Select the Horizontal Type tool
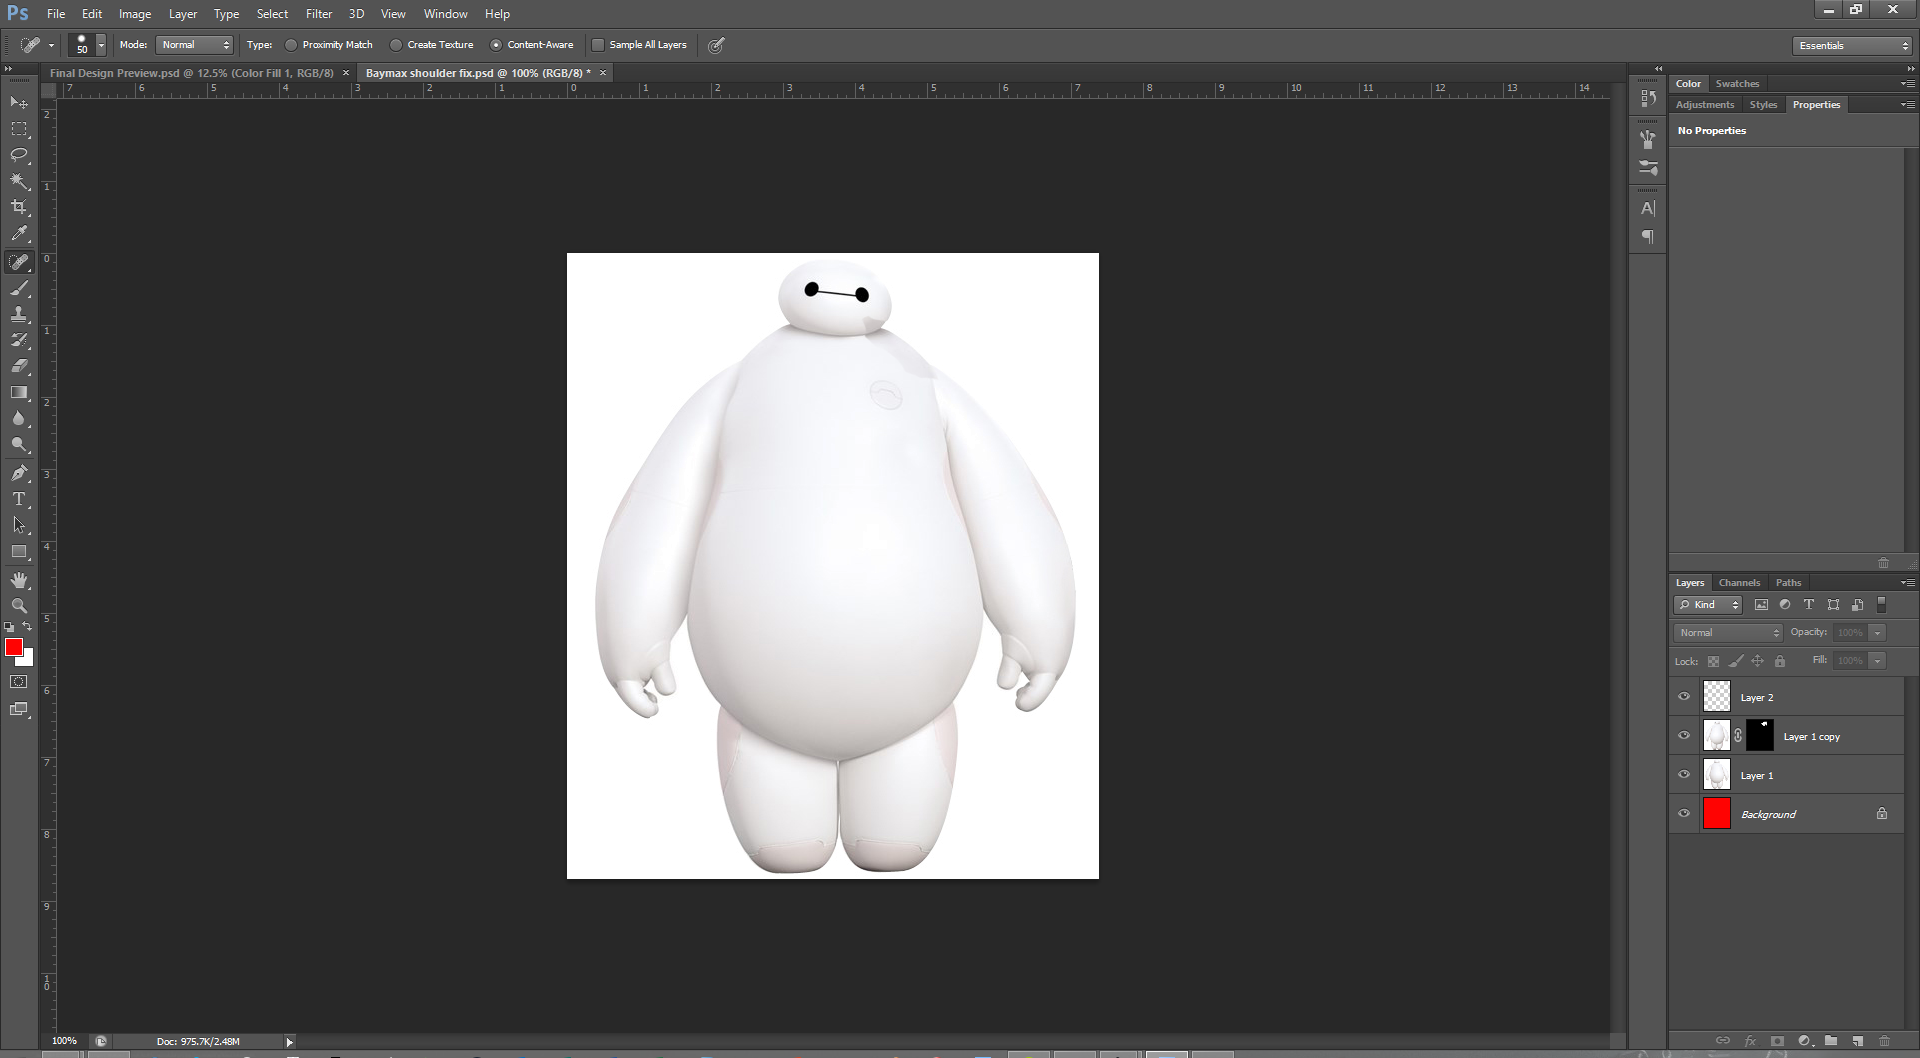 click(19, 499)
